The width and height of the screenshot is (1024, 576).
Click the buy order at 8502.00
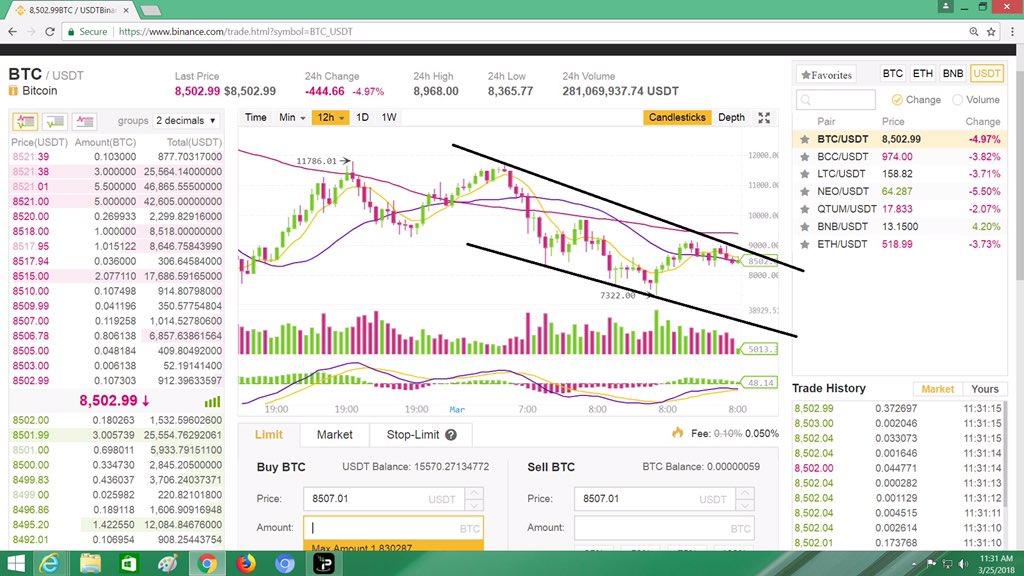click(116, 420)
